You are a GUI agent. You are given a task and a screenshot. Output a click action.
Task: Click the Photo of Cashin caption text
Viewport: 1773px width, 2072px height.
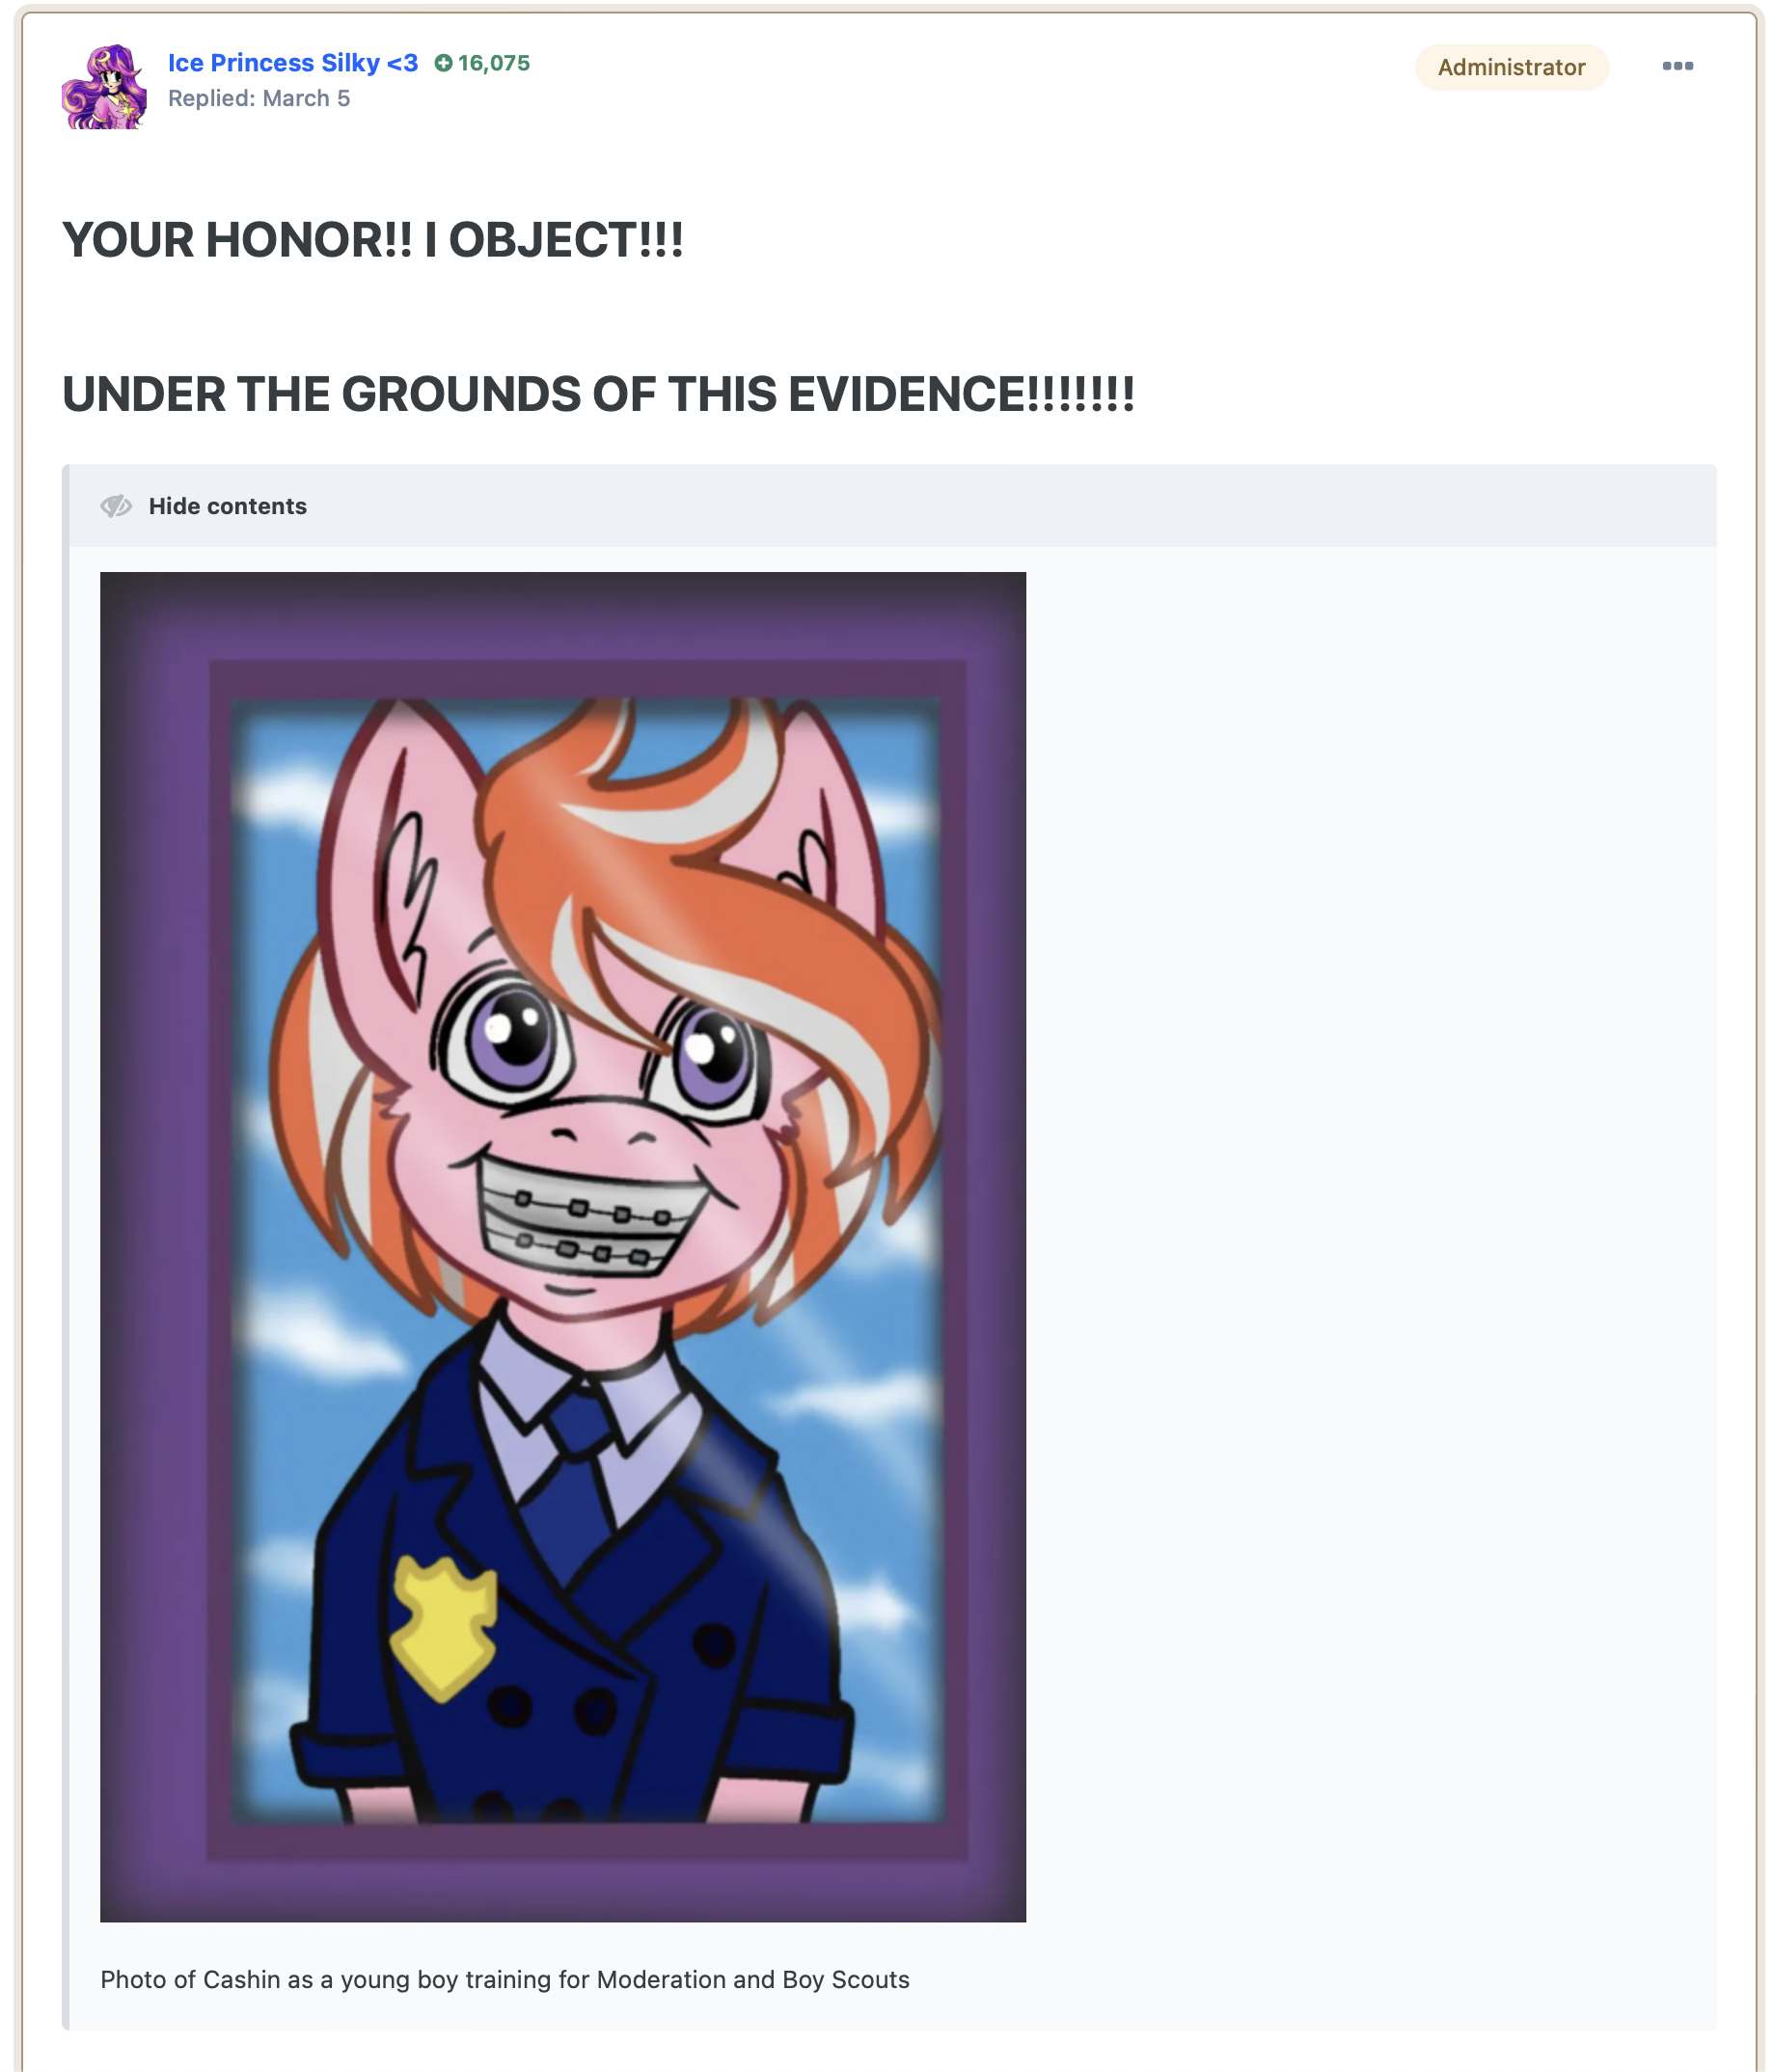tap(505, 1979)
